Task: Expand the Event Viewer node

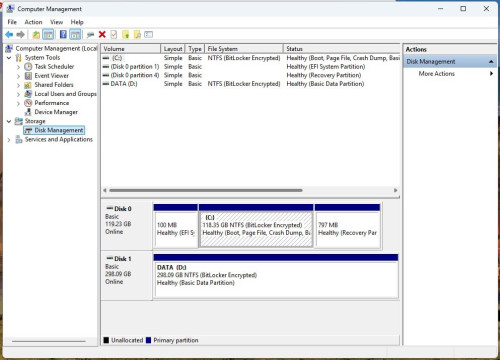Action: click(18, 76)
